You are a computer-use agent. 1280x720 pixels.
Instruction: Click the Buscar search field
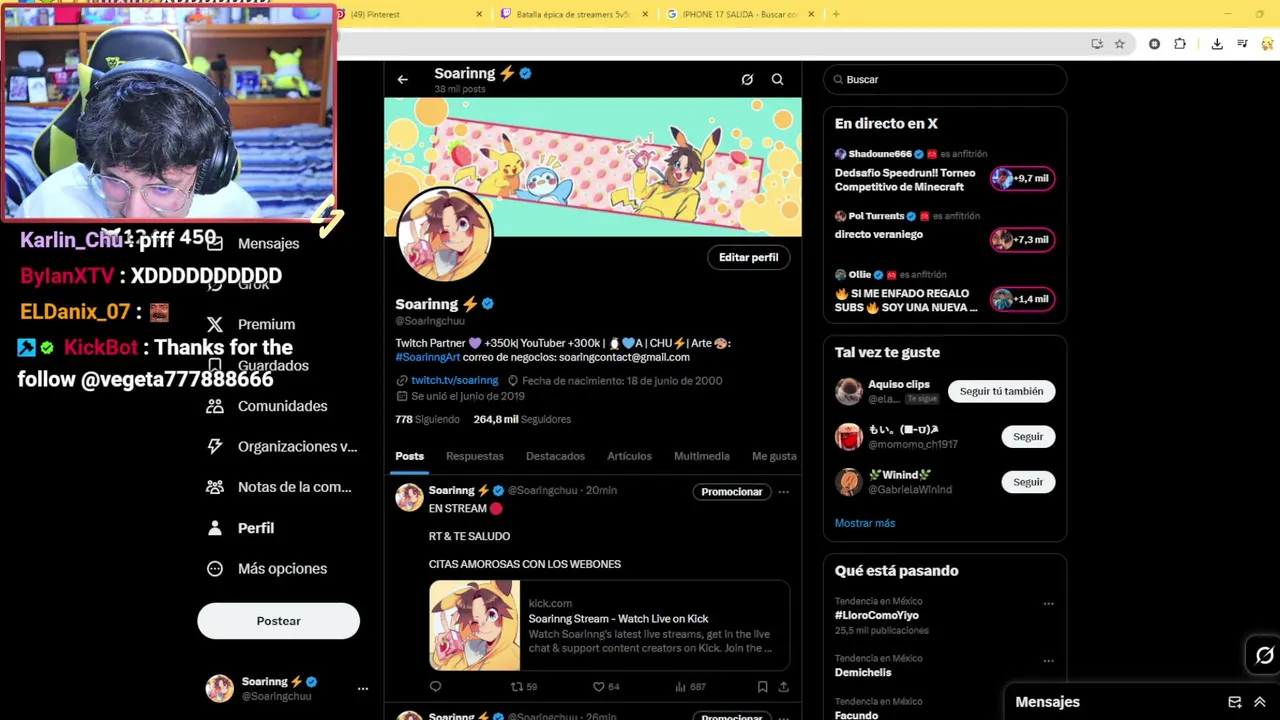tap(945, 80)
